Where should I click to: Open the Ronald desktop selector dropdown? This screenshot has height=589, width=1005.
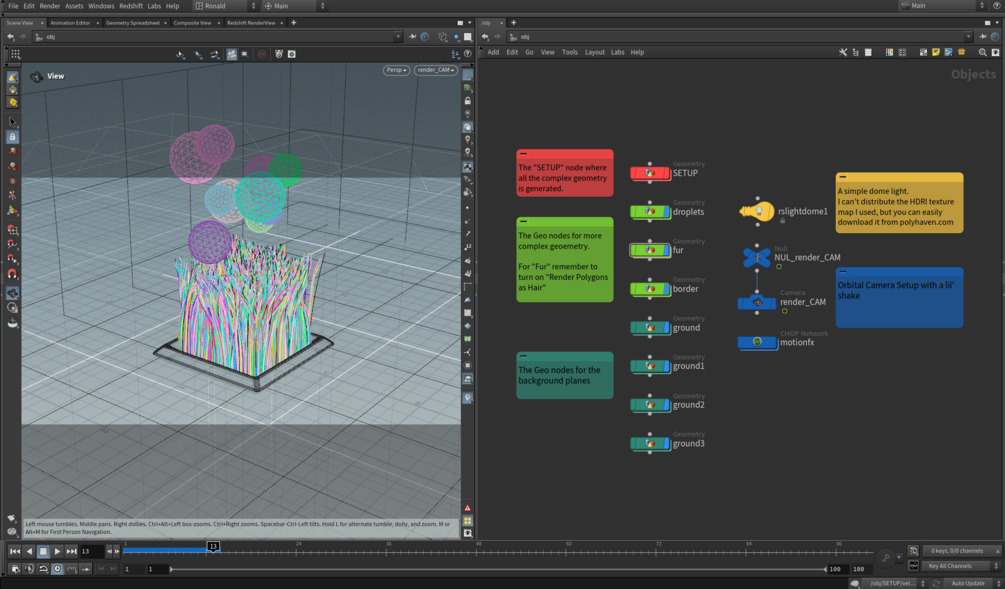pyautogui.click(x=225, y=6)
